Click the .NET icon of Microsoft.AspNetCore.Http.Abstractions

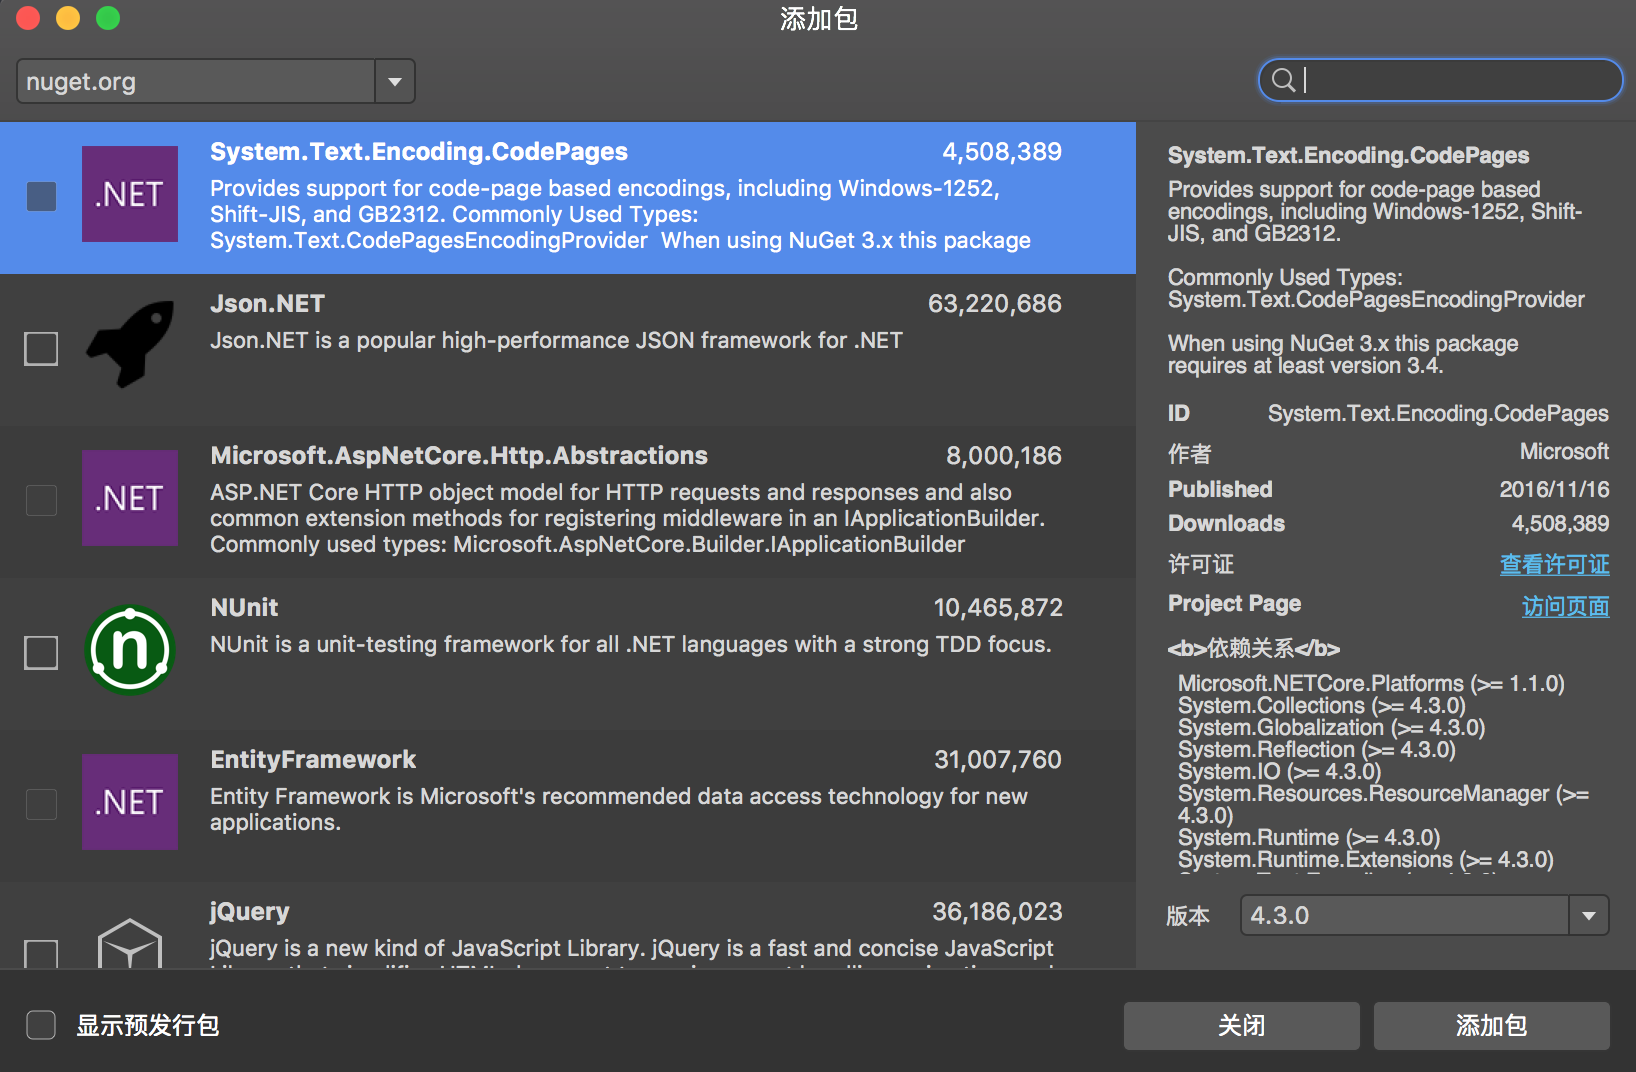tap(130, 498)
